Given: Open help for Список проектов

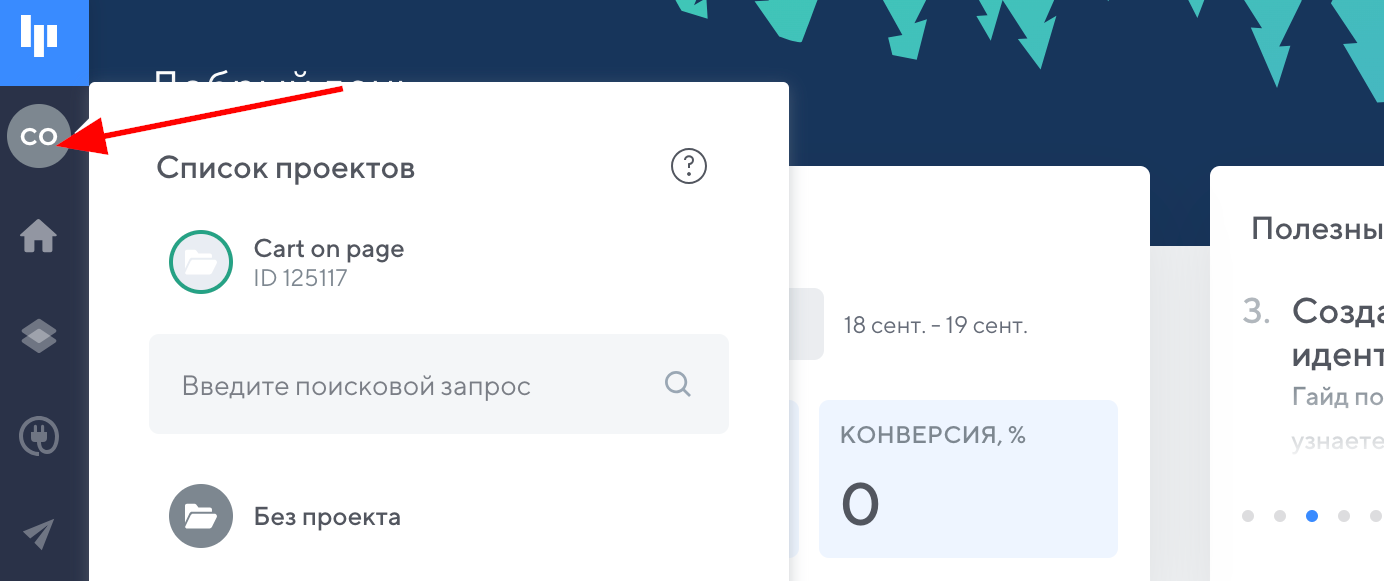Looking at the screenshot, I should (x=688, y=166).
